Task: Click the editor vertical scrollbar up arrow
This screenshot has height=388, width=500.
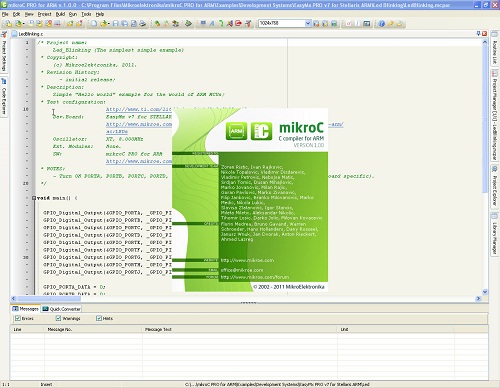Action: 485,42
